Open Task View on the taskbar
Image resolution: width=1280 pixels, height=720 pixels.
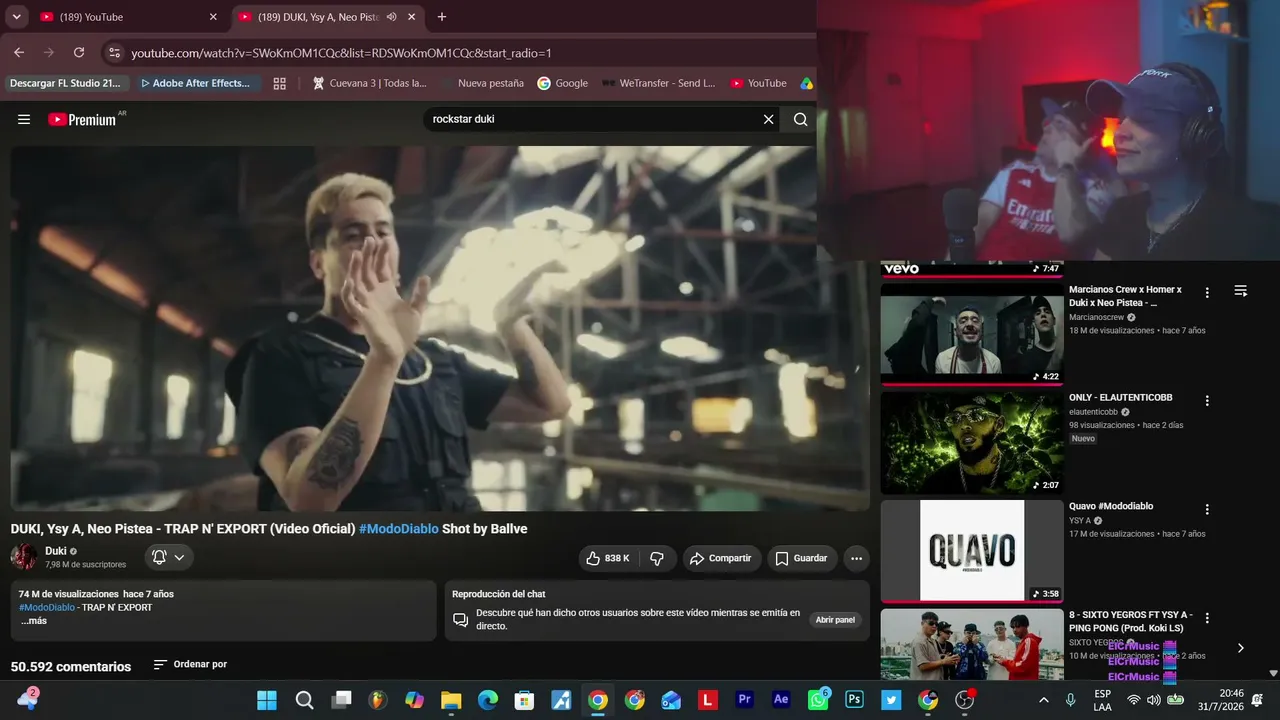tap(342, 700)
